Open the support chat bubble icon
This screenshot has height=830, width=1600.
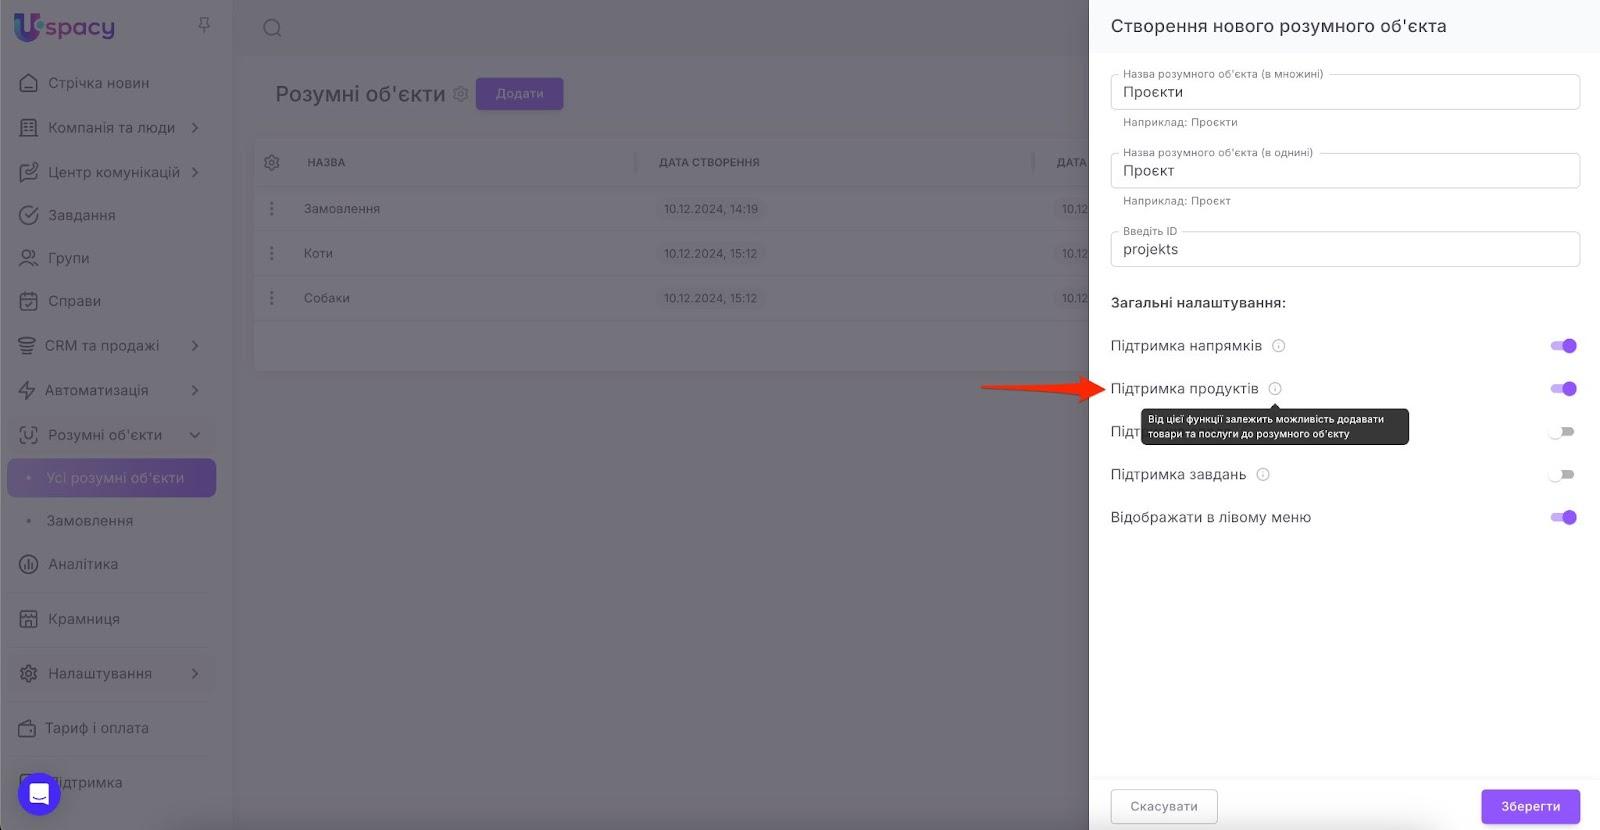pyautogui.click(x=39, y=794)
